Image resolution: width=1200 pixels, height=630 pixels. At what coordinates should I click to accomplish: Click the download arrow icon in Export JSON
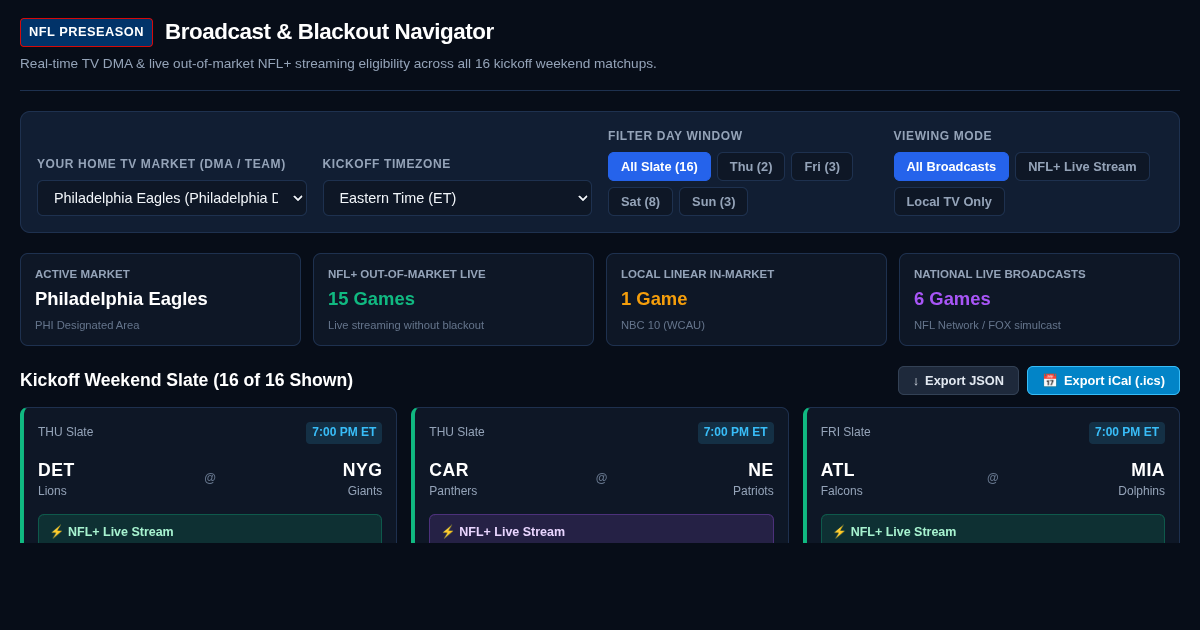point(916,380)
